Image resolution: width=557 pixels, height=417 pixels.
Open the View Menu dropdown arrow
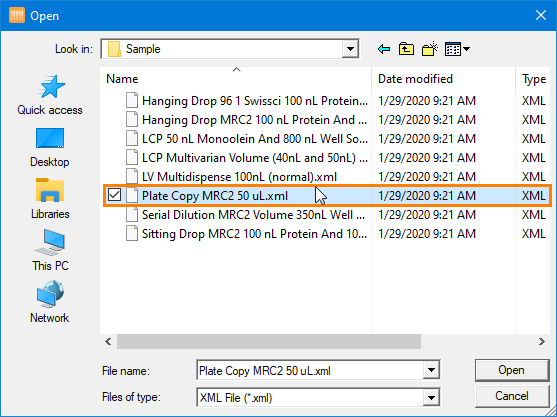click(466, 49)
